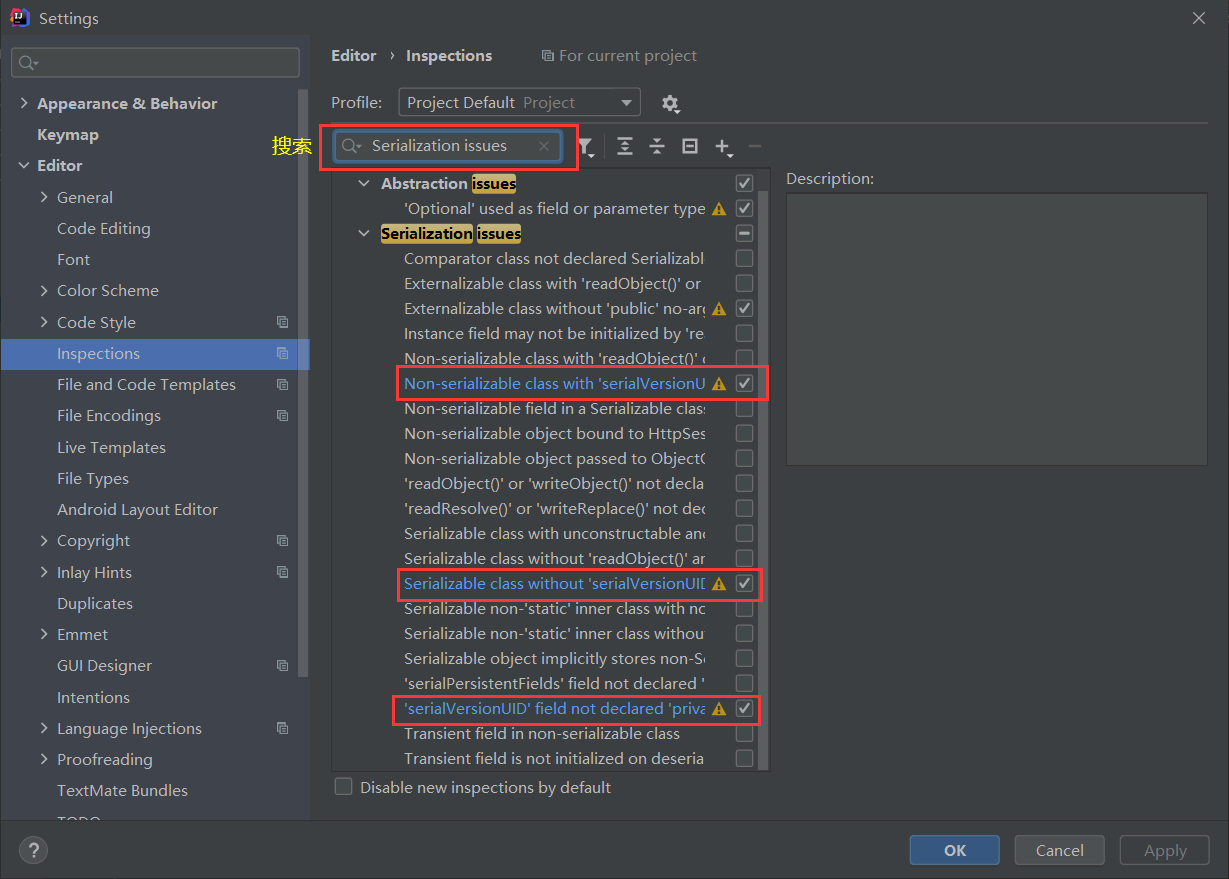1229x879 pixels.
Task: Open Font settings page
Action: coord(73,259)
